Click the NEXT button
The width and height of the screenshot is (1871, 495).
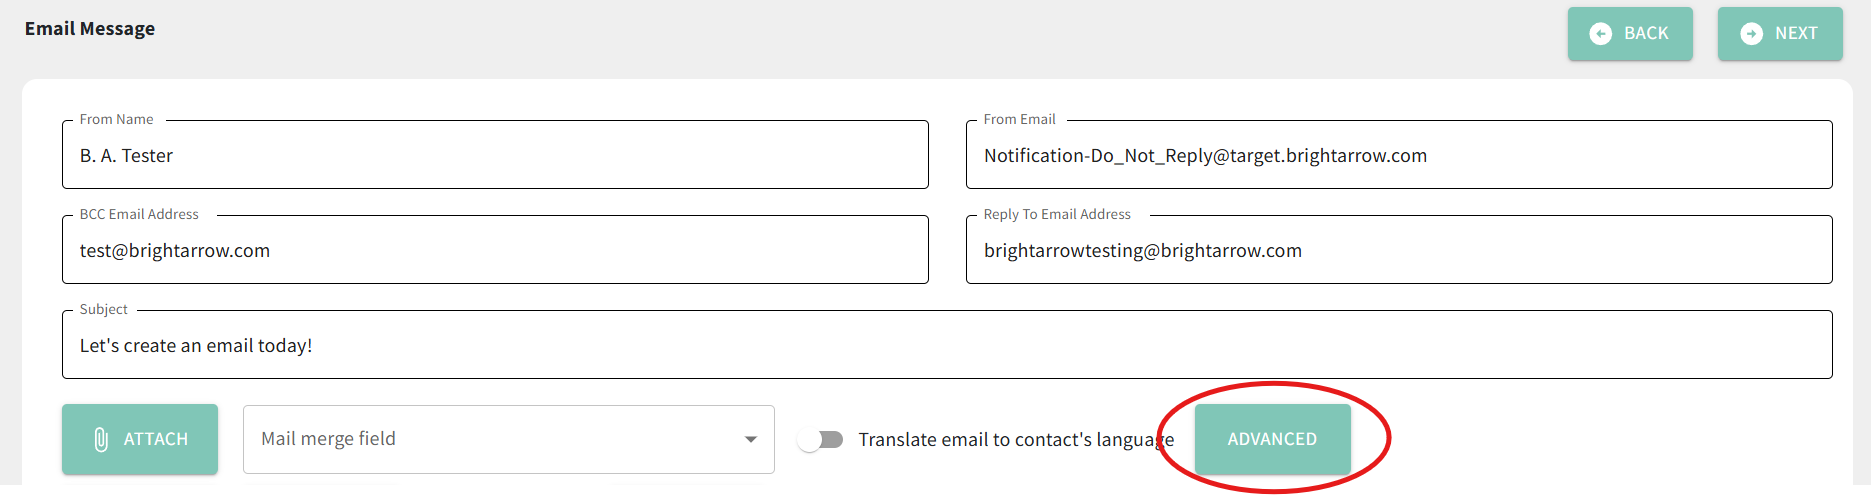pos(1780,33)
